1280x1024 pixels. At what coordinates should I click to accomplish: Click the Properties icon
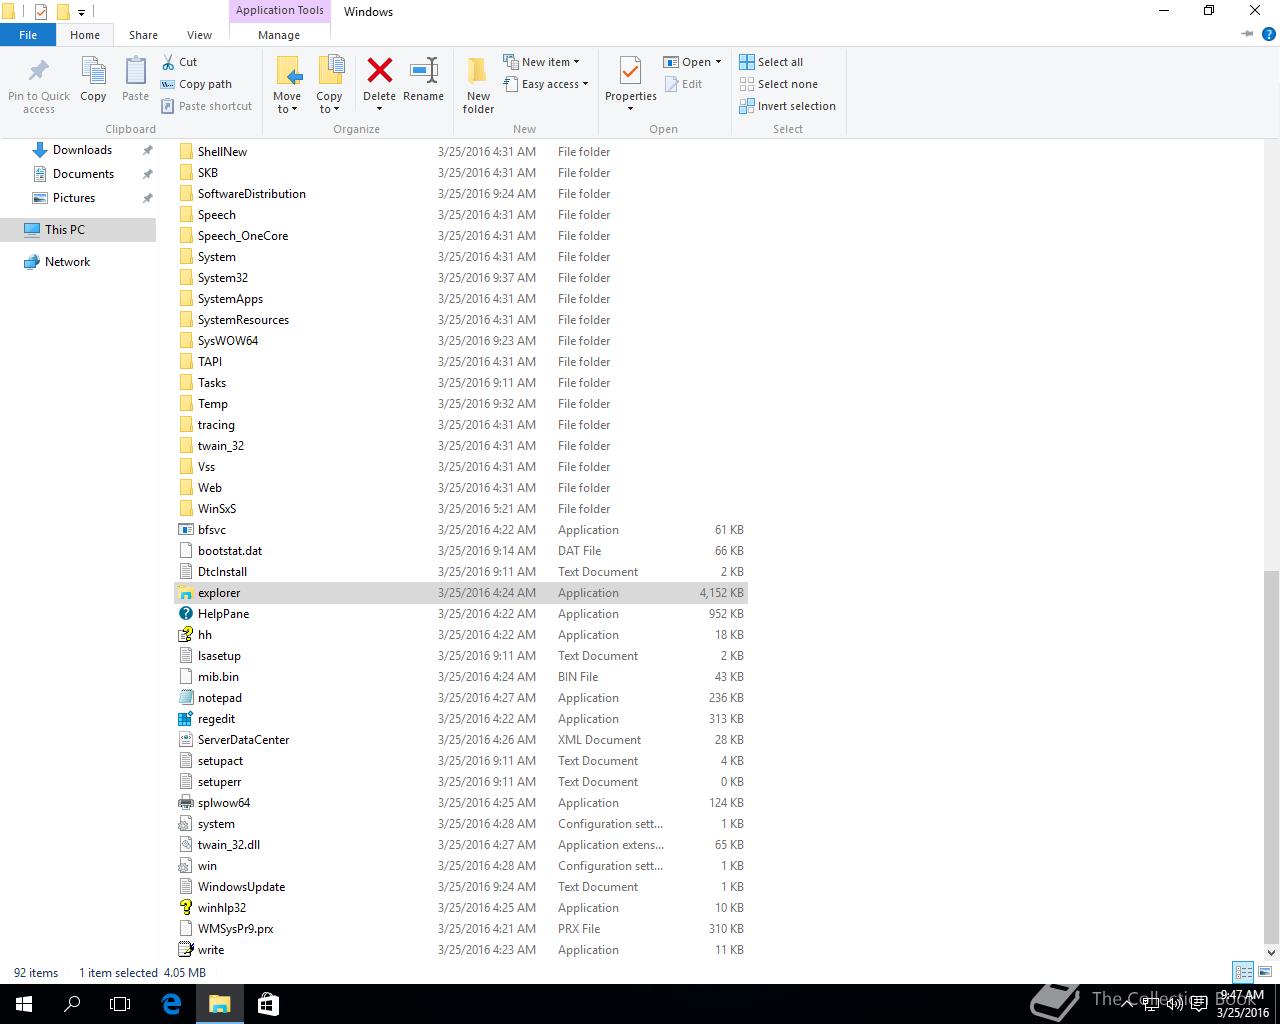point(630,71)
